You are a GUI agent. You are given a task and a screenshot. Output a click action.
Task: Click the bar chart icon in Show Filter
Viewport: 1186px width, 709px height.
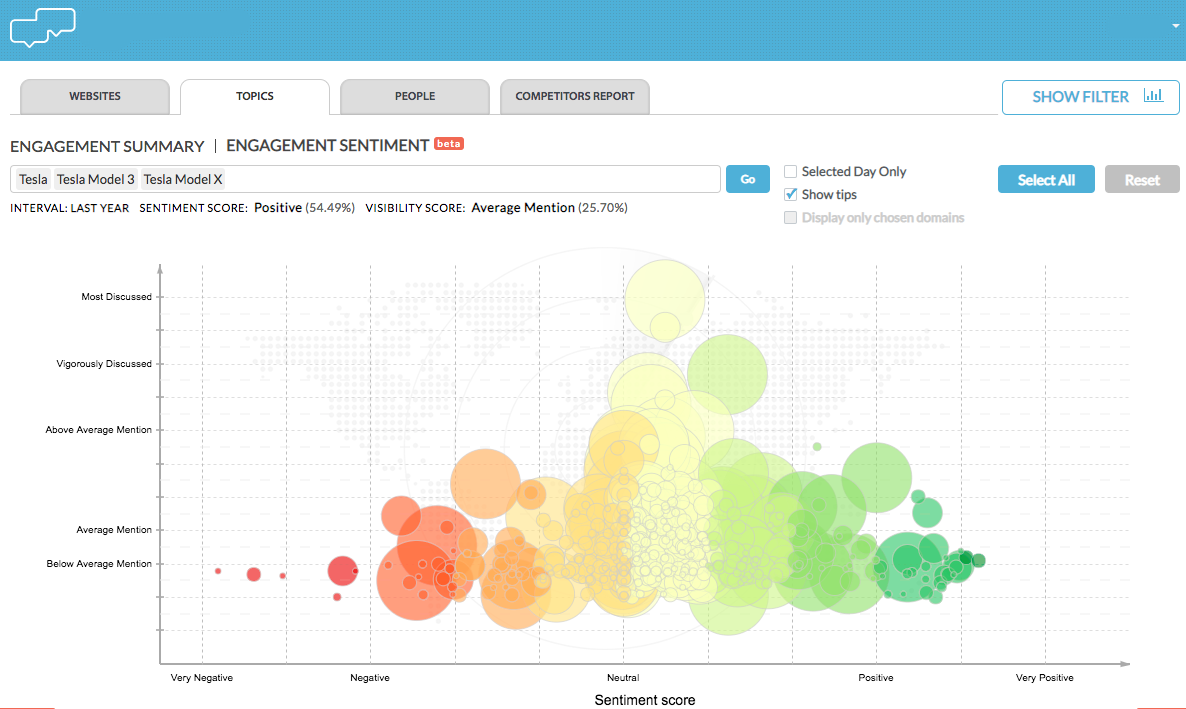pos(1154,96)
